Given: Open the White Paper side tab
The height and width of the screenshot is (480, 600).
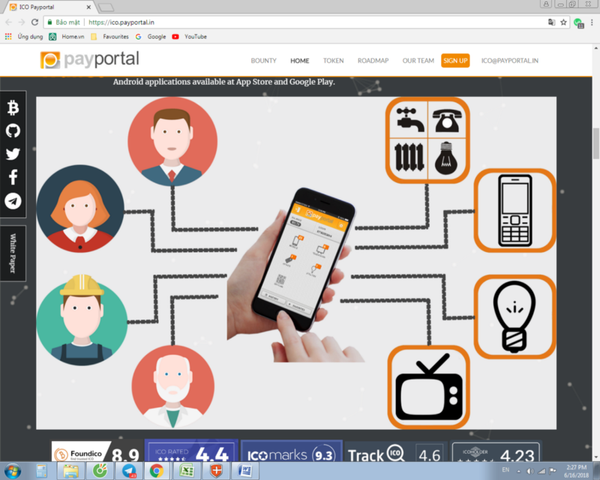Looking at the screenshot, I should (x=13, y=253).
